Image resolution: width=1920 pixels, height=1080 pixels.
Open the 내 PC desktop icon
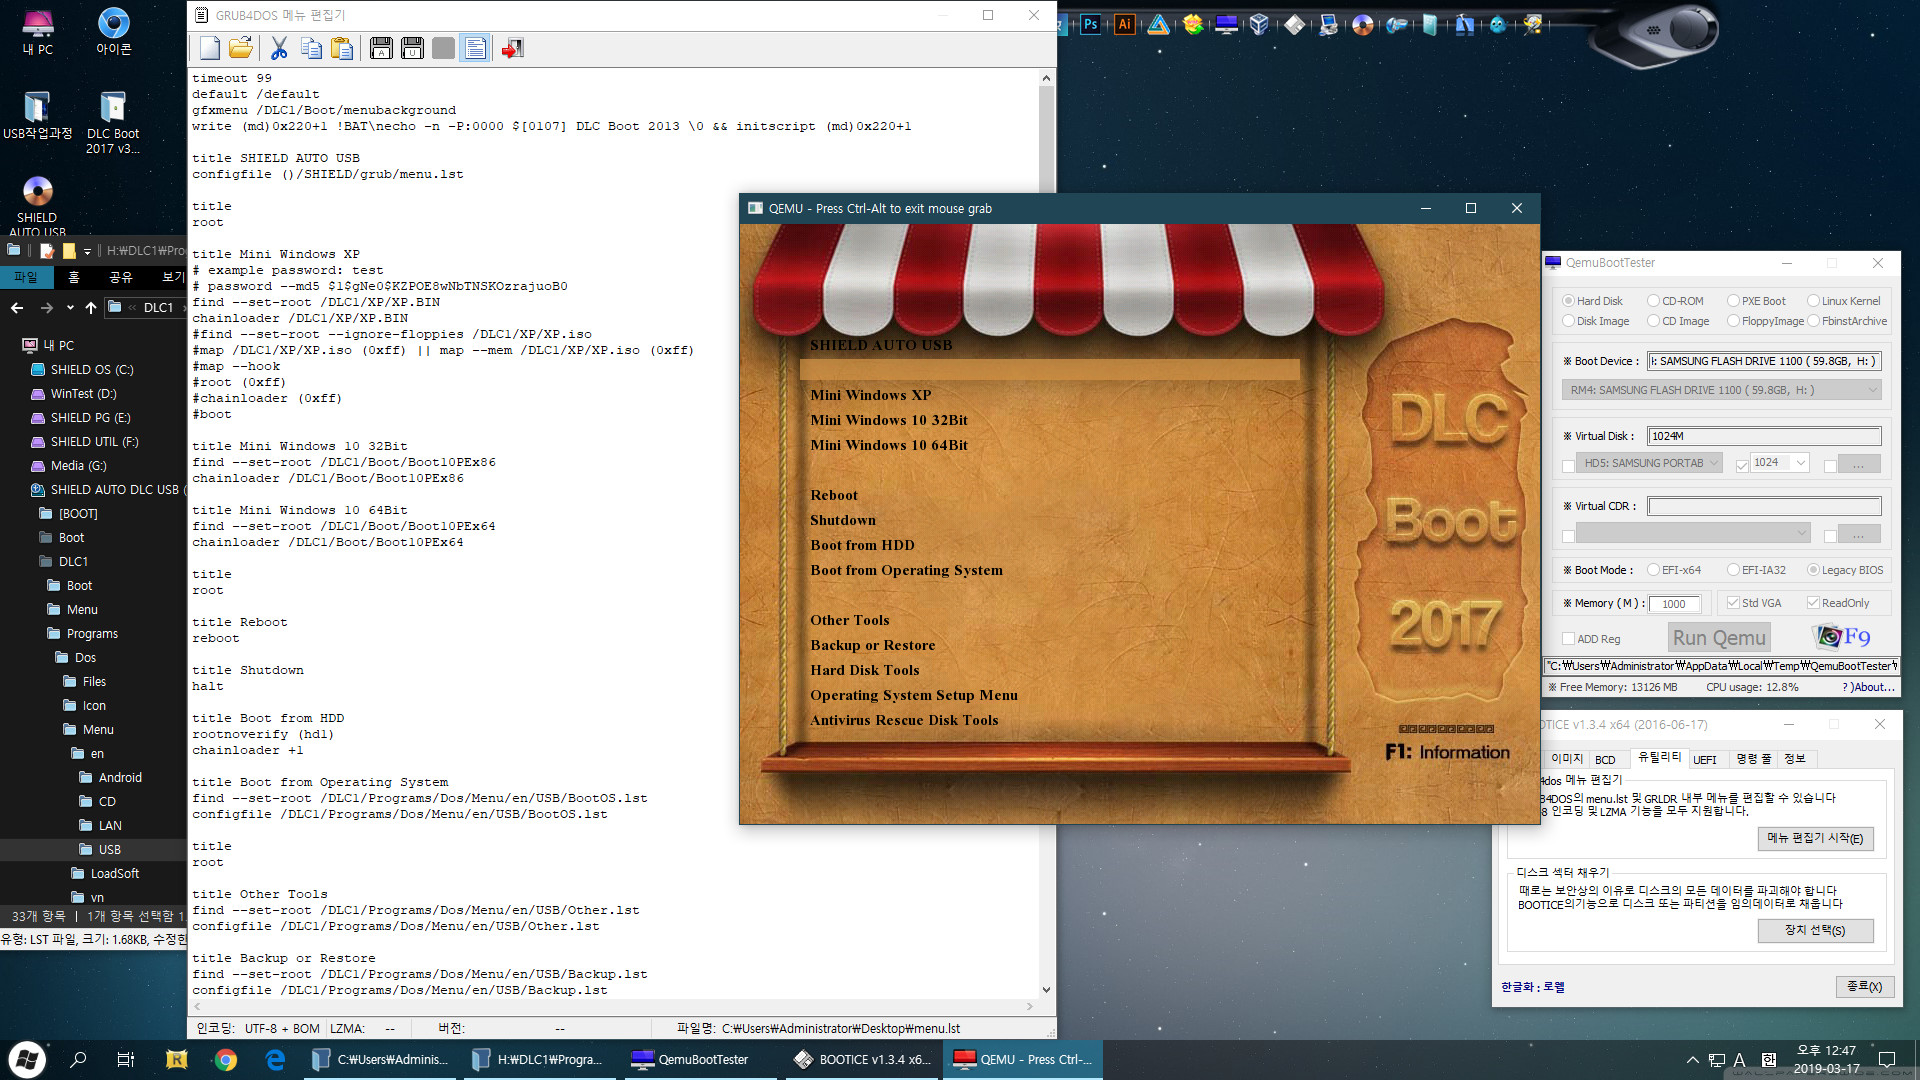click(x=38, y=31)
